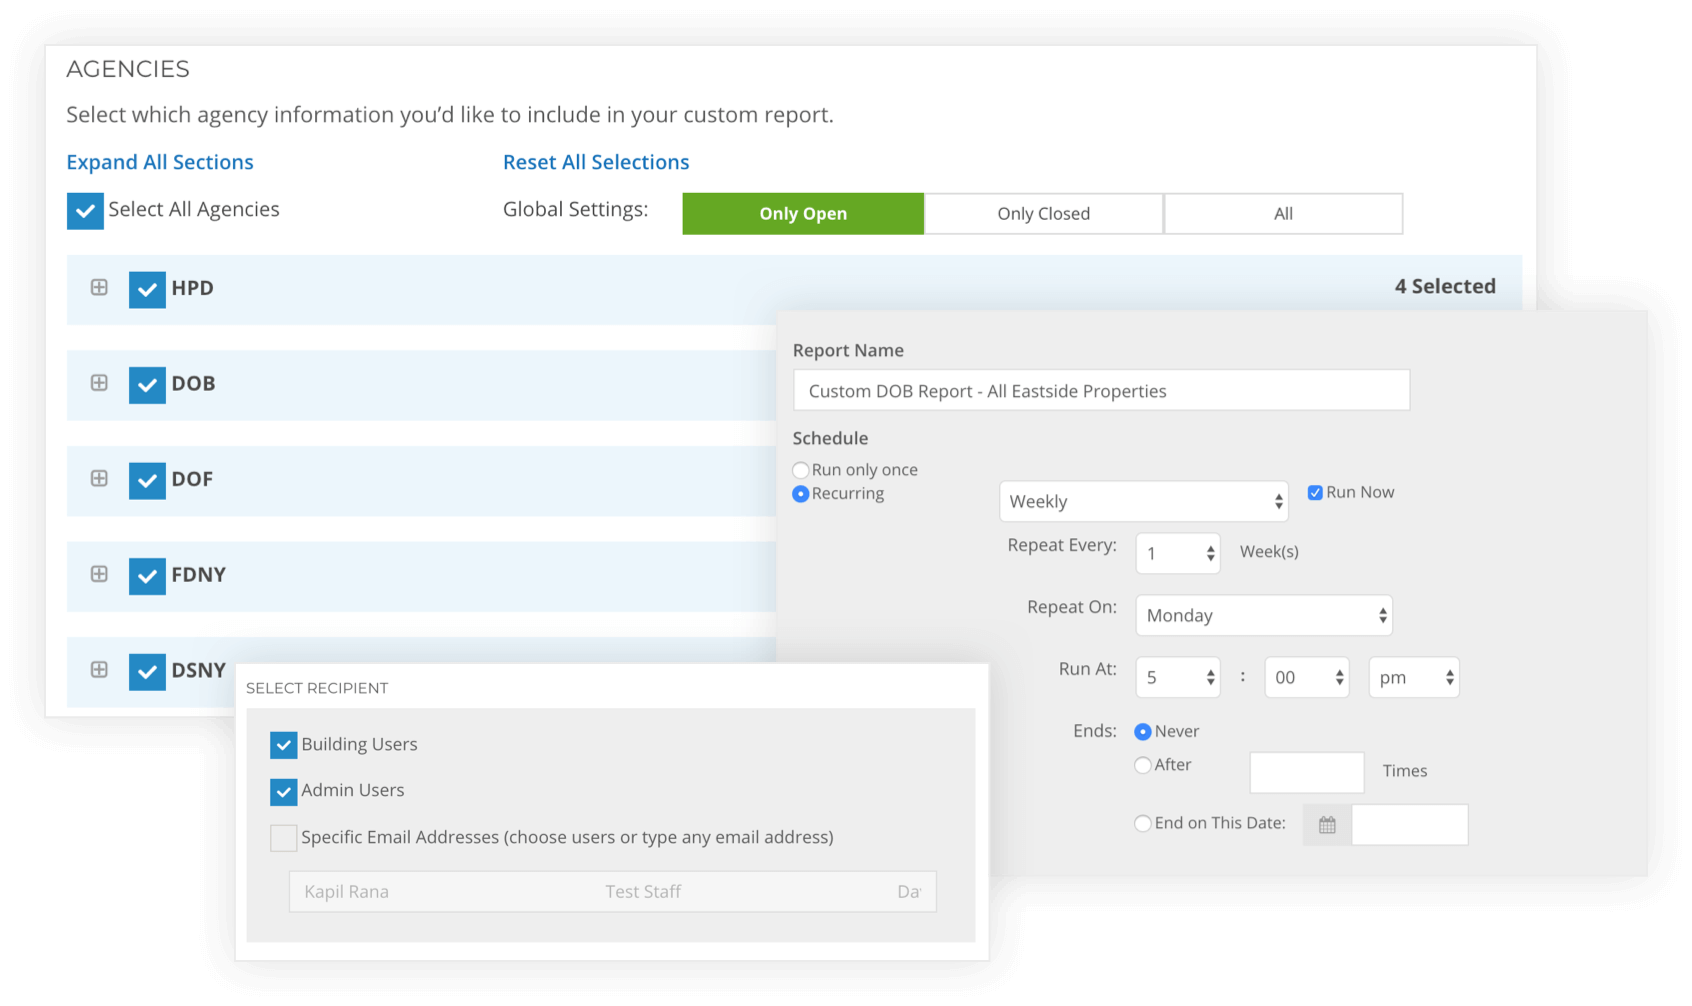Open the Repeat On Monday dropdown
Image resolution: width=1692 pixels, height=1006 pixels.
pyautogui.click(x=1264, y=615)
